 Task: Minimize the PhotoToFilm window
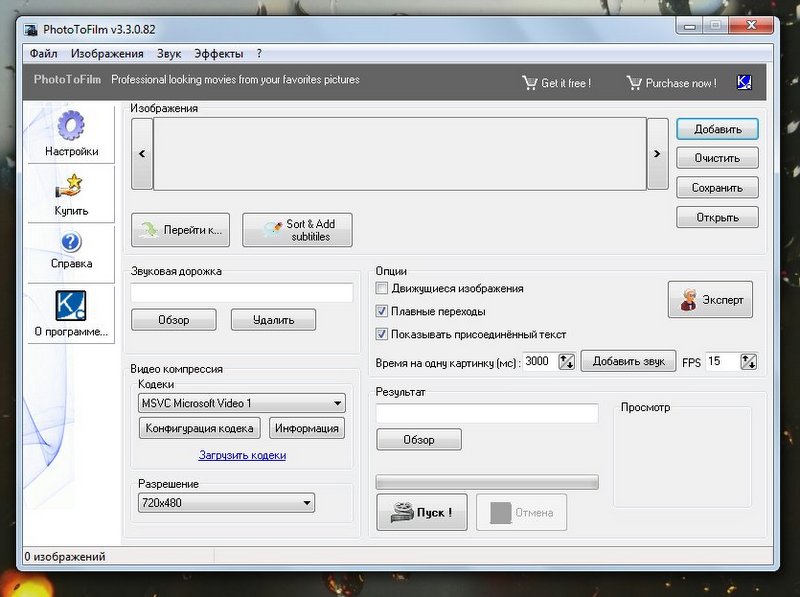click(x=690, y=26)
